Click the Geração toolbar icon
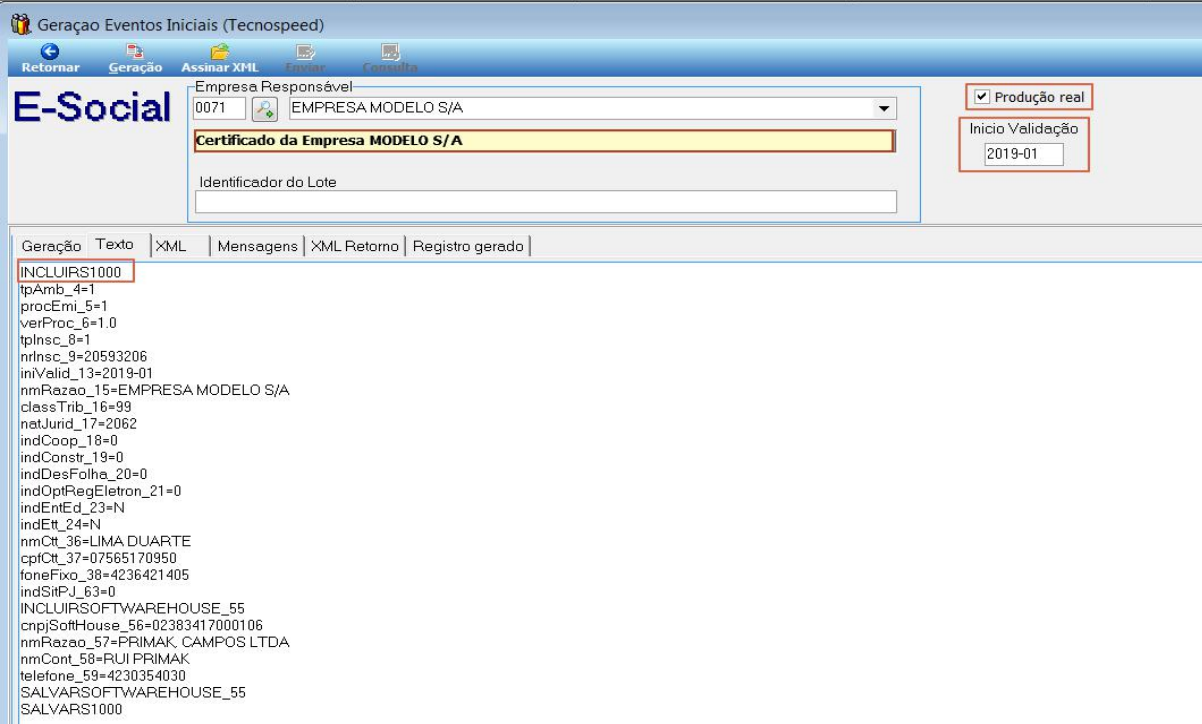1202x724 pixels. (134, 51)
